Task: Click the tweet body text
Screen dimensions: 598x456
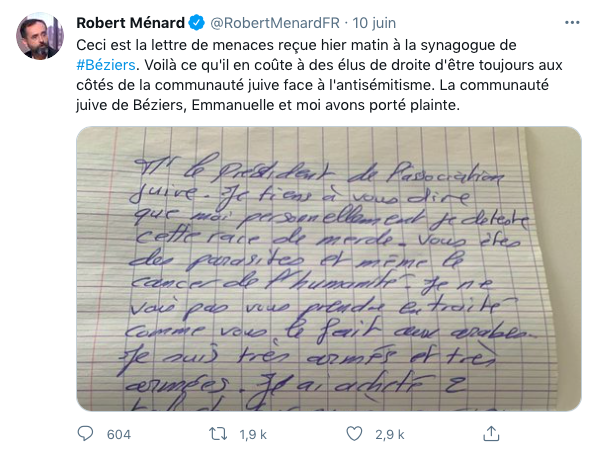Action: [x=320, y=75]
